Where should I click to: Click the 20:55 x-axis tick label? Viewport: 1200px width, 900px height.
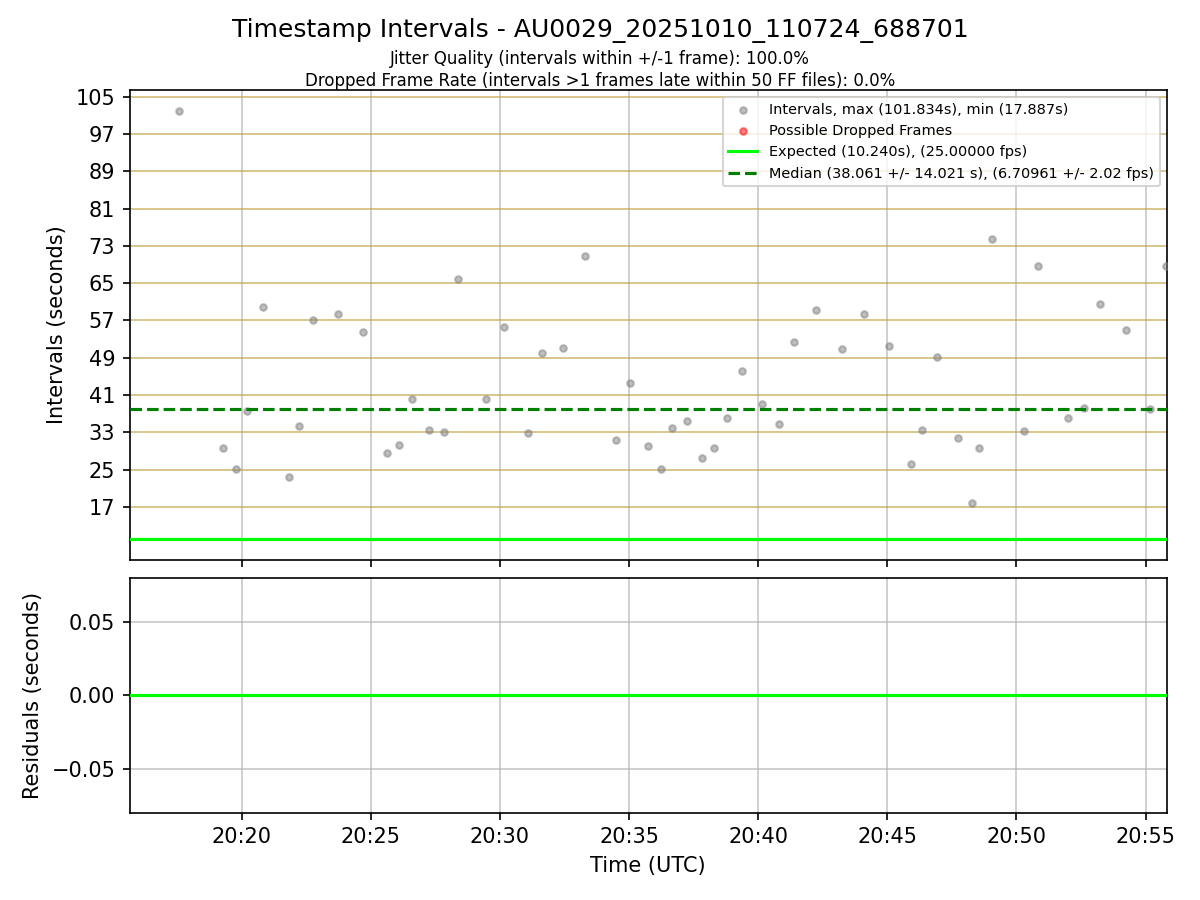pyautogui.click(x=1145, y=837)
